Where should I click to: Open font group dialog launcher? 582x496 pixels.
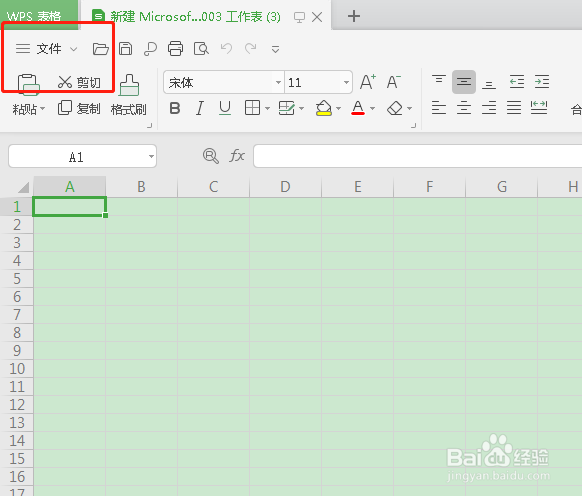(413, 125)
